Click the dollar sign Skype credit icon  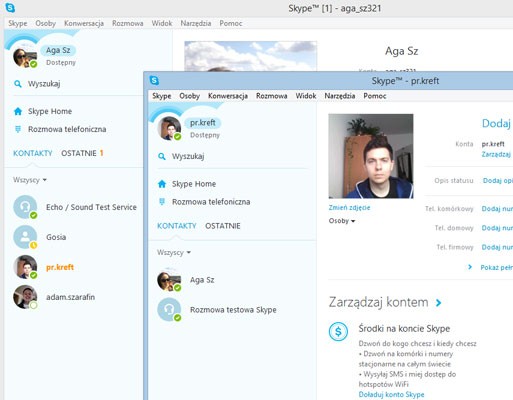click(x=338, y=332)
